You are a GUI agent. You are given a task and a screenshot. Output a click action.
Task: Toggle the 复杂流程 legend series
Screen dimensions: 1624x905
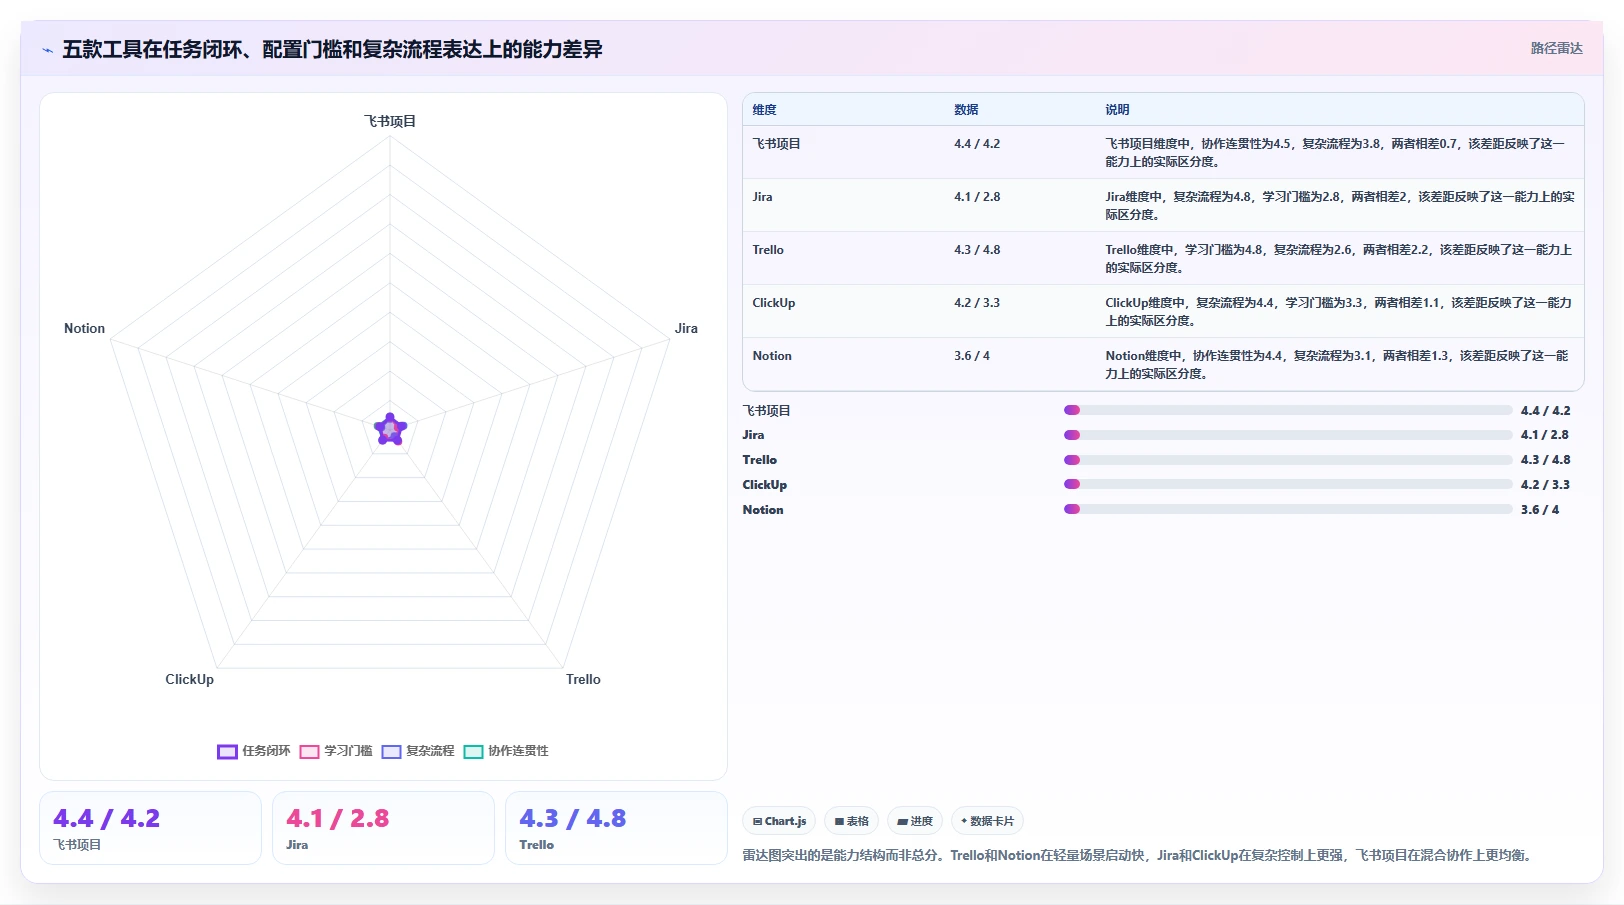(x=418, y=751)
